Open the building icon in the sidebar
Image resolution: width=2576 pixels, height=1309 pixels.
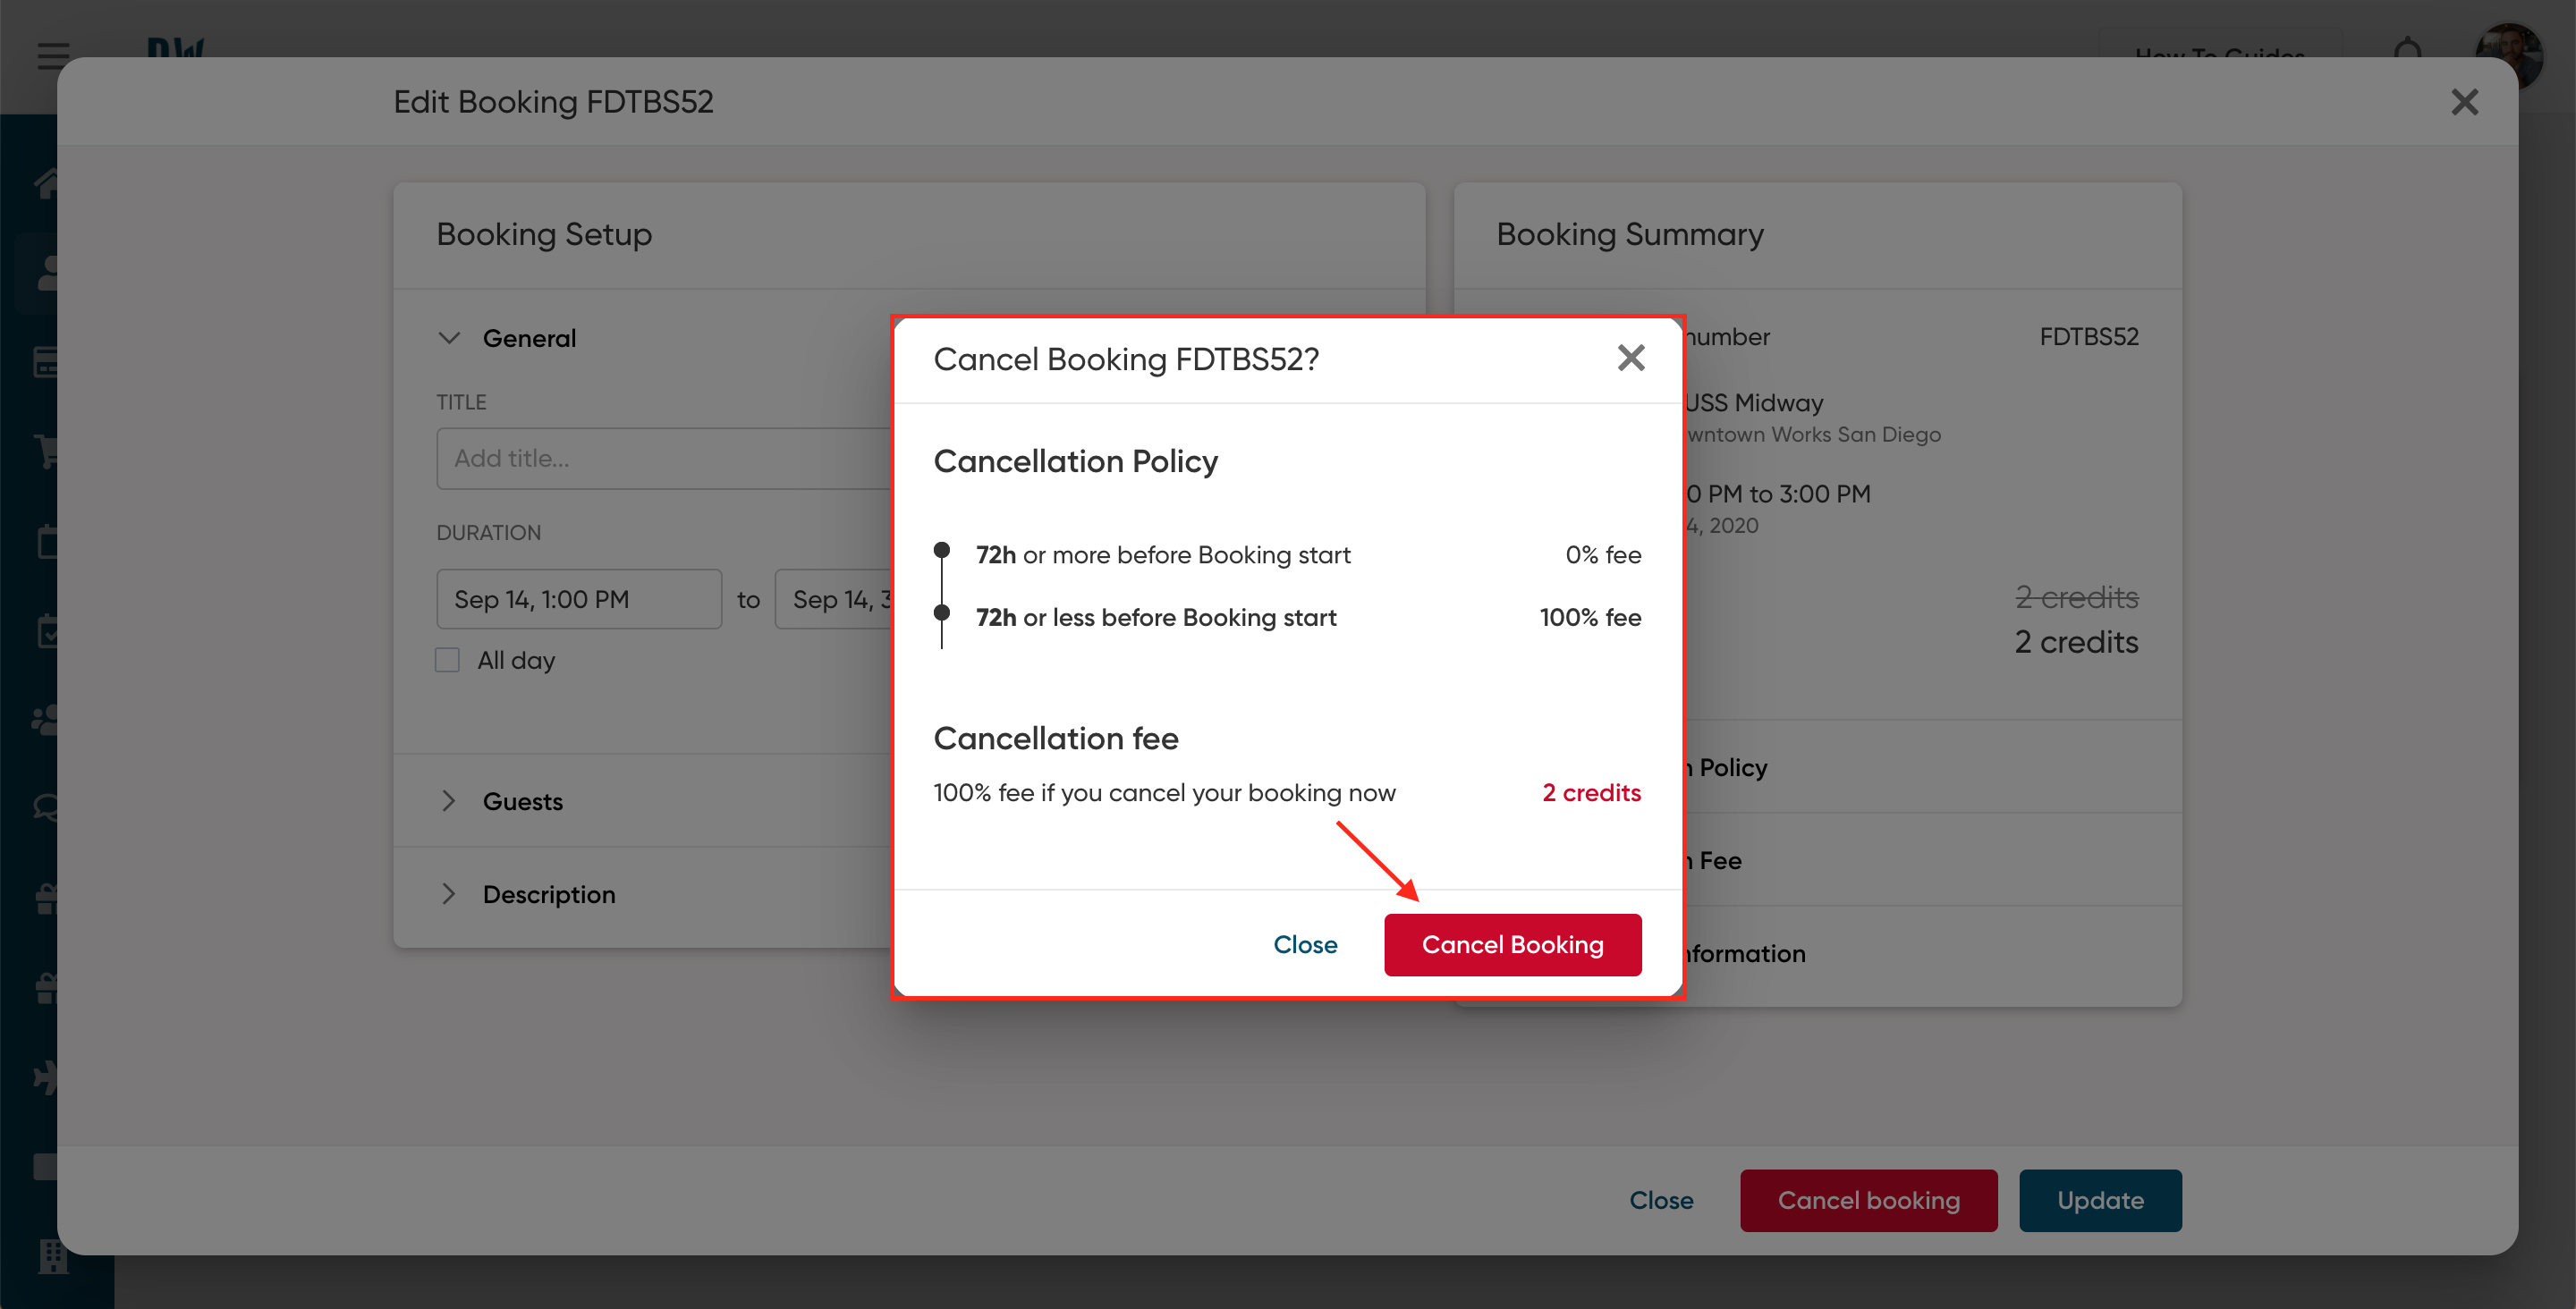(52, 1255)
